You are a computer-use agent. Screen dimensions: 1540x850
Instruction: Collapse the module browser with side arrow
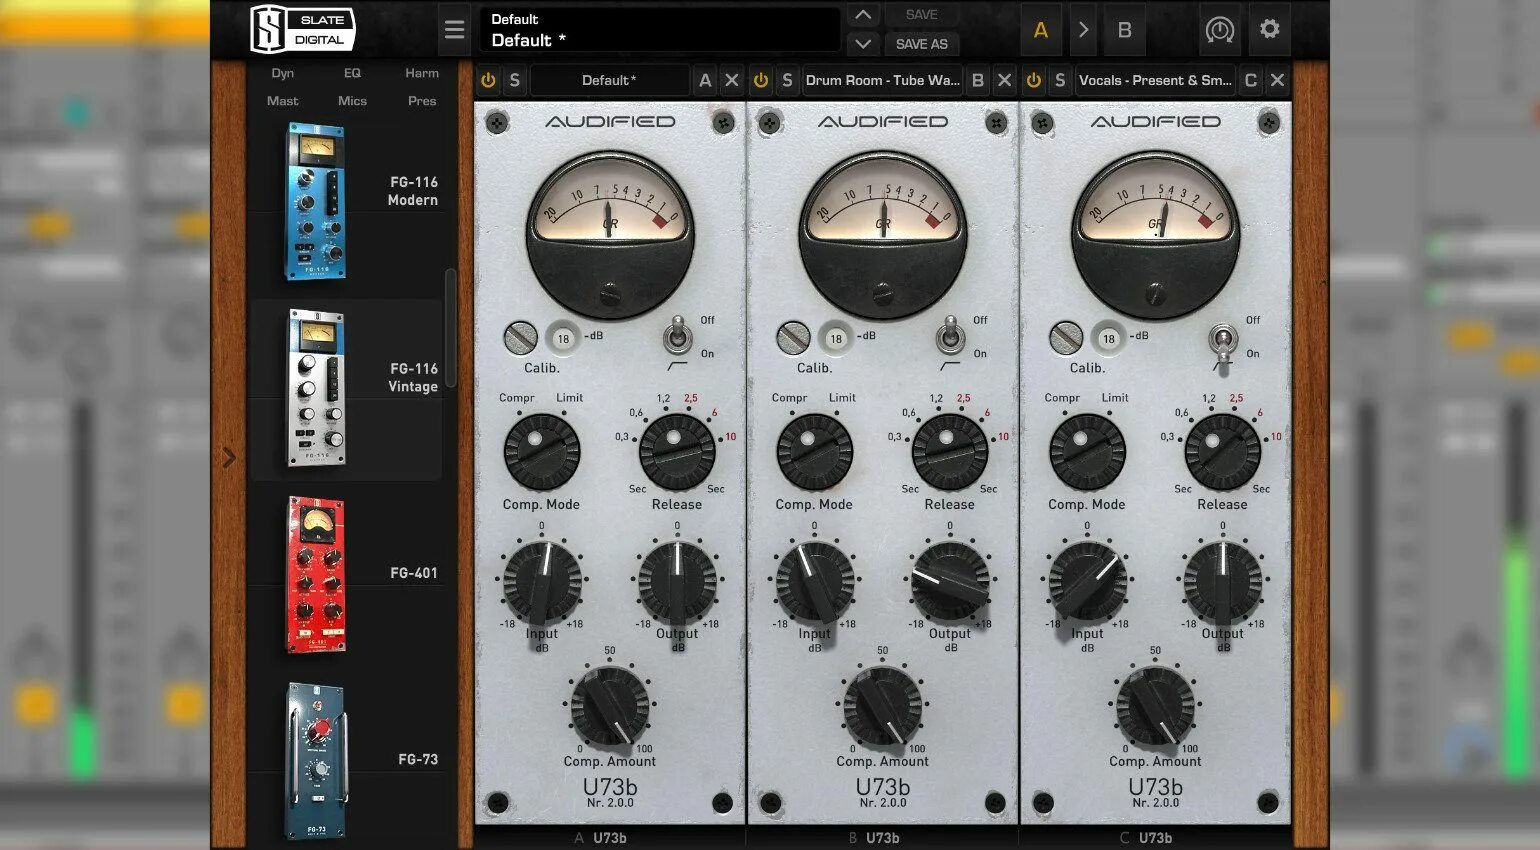coord(229,457)
